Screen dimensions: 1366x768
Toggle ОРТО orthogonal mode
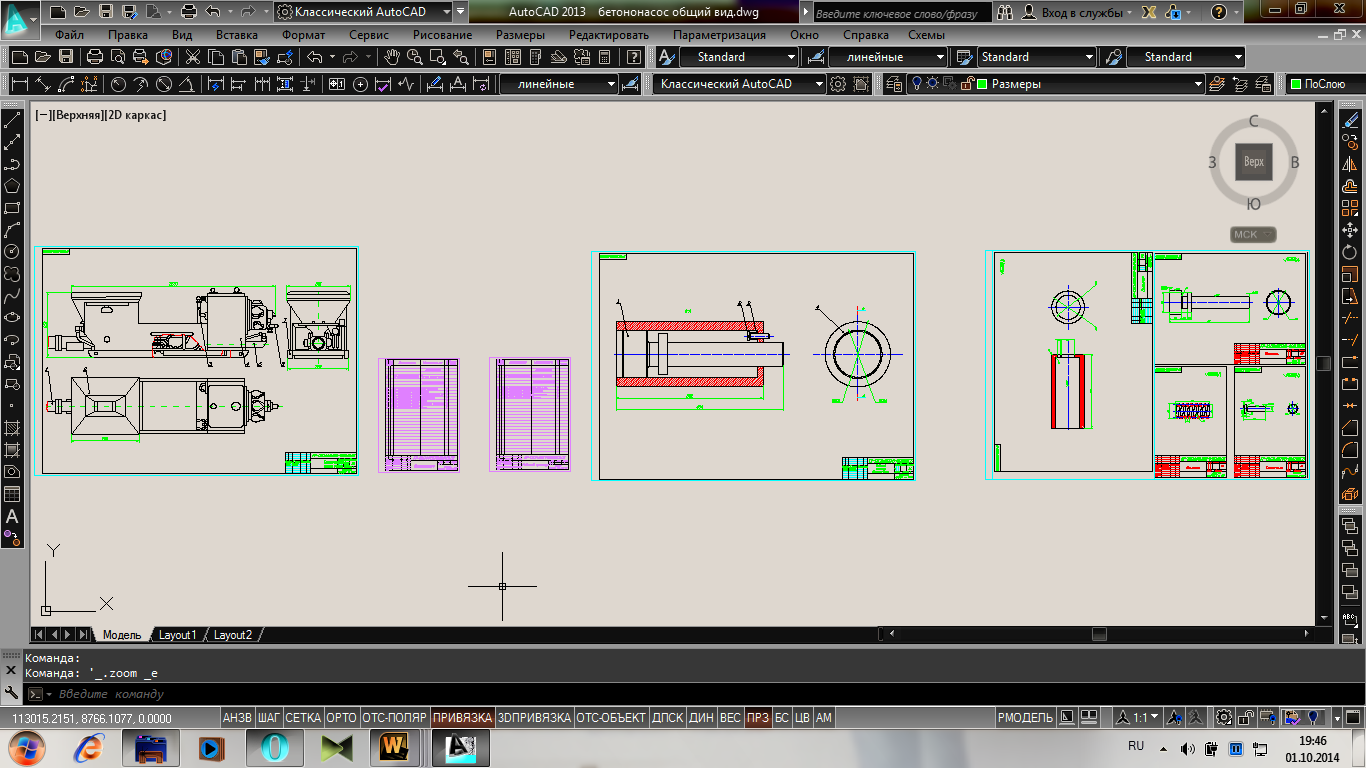(341, 718)
